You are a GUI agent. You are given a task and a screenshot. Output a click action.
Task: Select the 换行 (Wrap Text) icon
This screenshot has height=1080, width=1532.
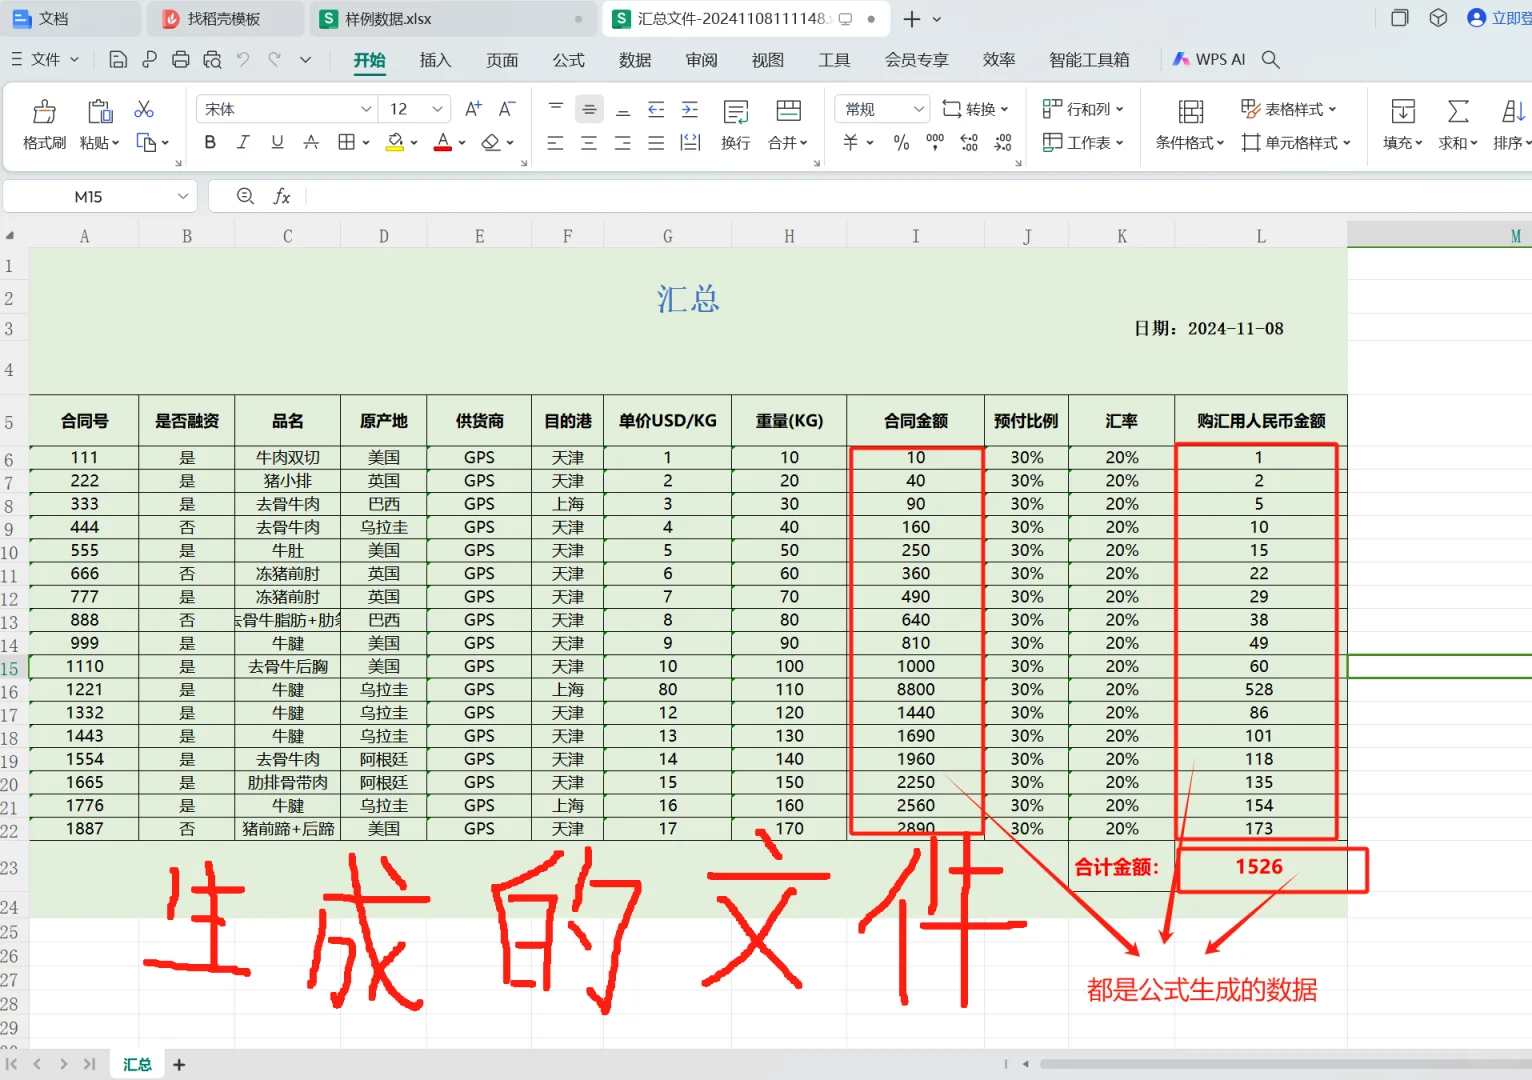coord(735,120)
